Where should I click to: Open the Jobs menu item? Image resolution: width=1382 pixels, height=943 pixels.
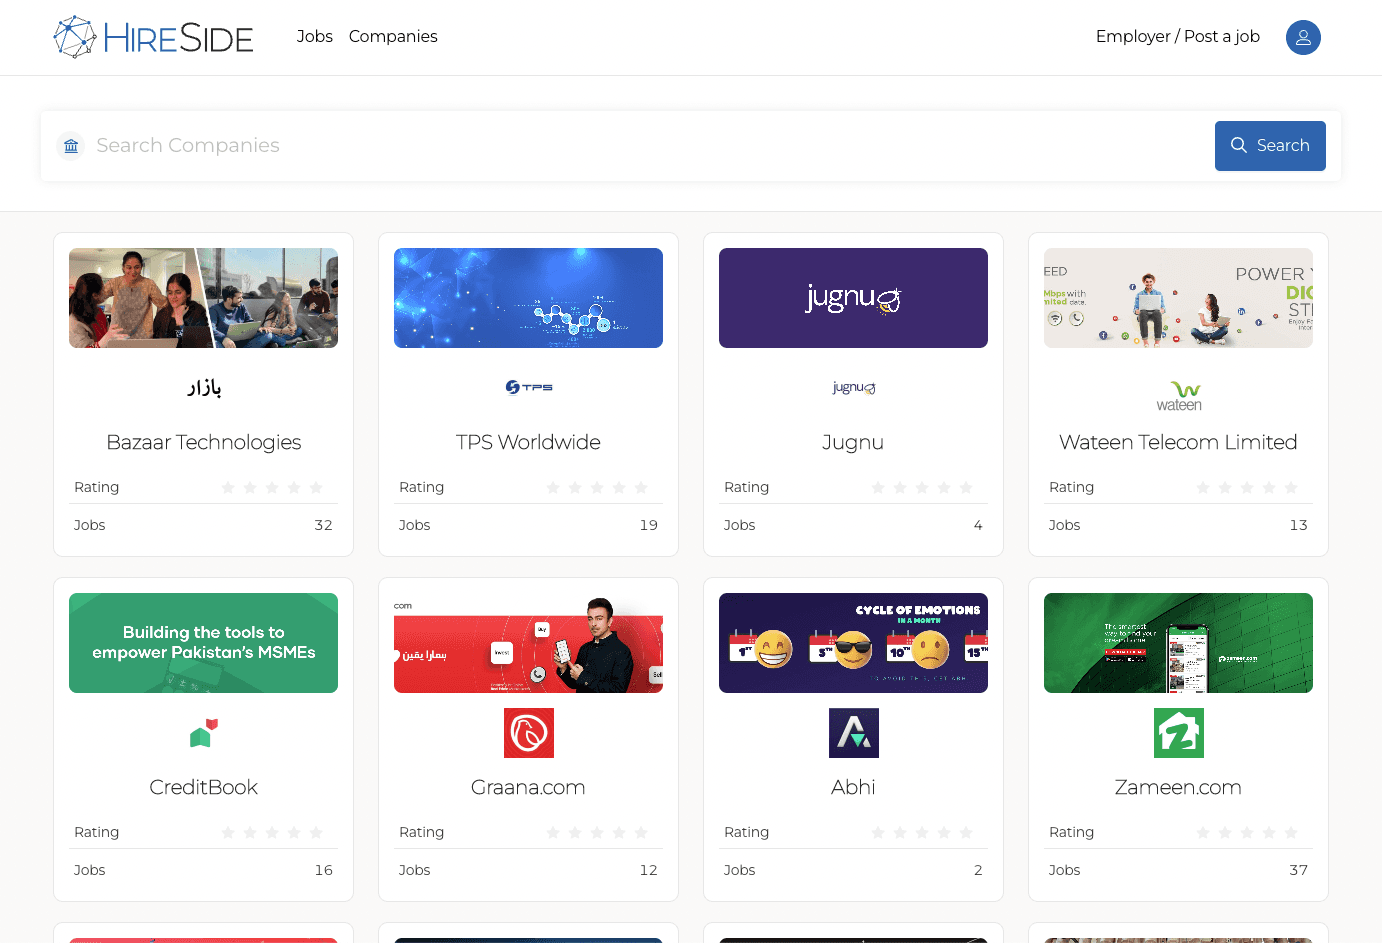pyautogui.click(x=314, y=37)
